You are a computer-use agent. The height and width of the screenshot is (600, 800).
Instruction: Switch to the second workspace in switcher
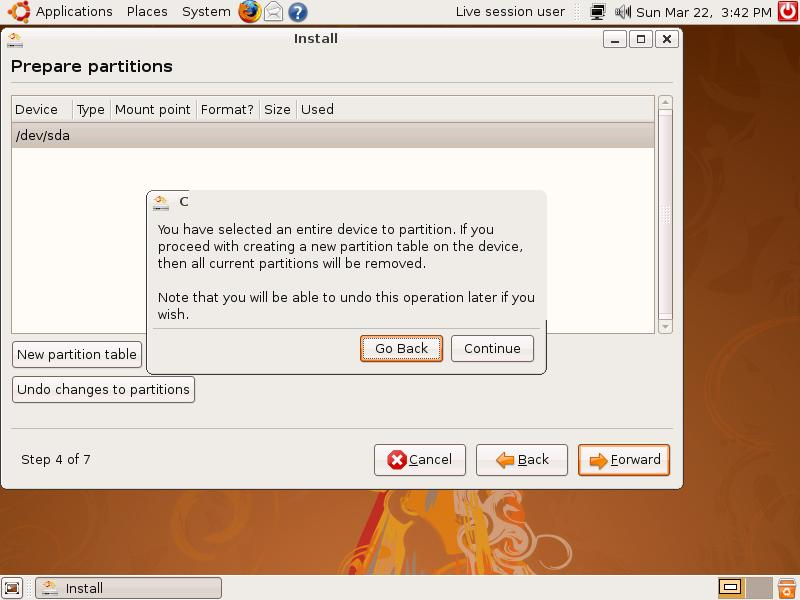tap(759, 588)
